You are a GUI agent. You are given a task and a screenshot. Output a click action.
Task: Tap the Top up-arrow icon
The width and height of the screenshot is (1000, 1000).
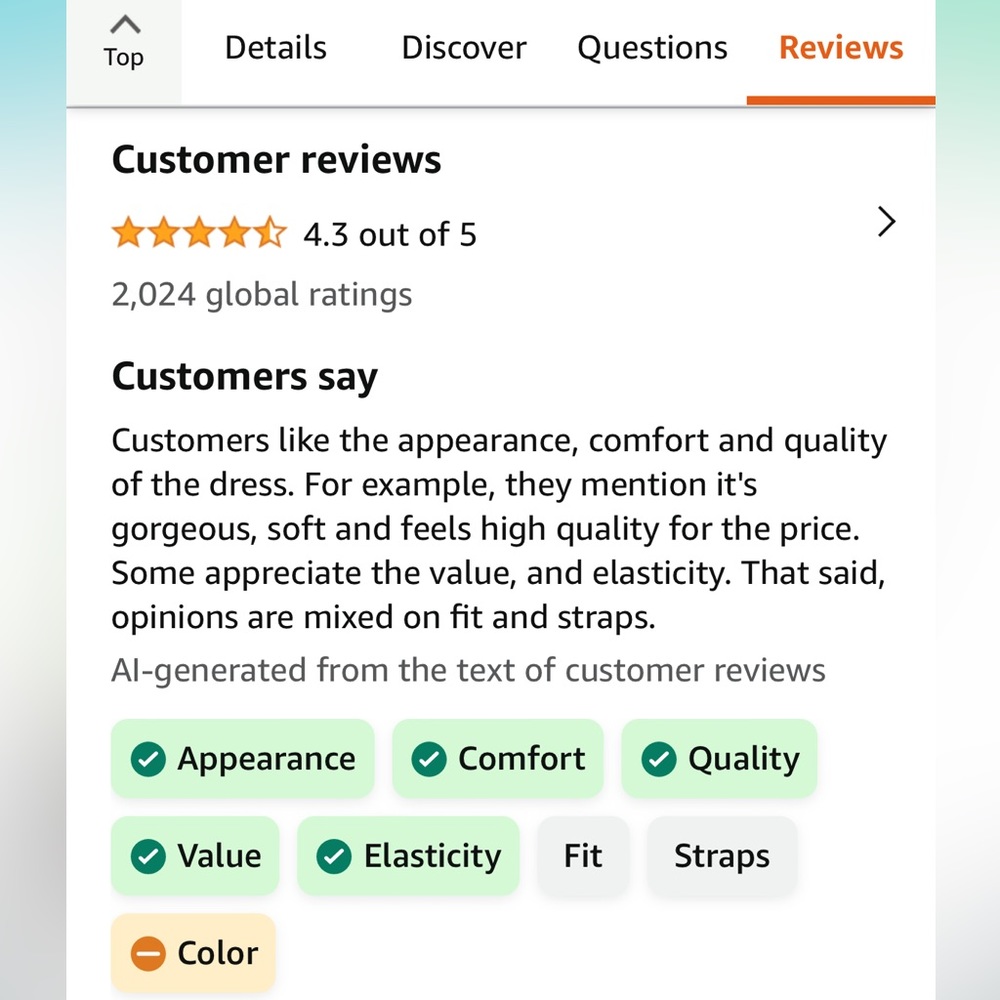pyautogui.click(x=125, y=25)
